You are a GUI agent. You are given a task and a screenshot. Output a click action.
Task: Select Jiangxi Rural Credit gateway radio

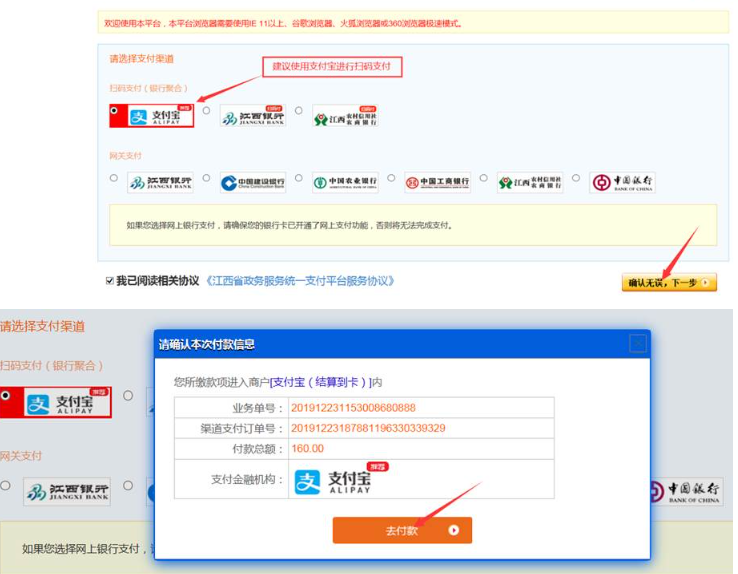point(483,178)
